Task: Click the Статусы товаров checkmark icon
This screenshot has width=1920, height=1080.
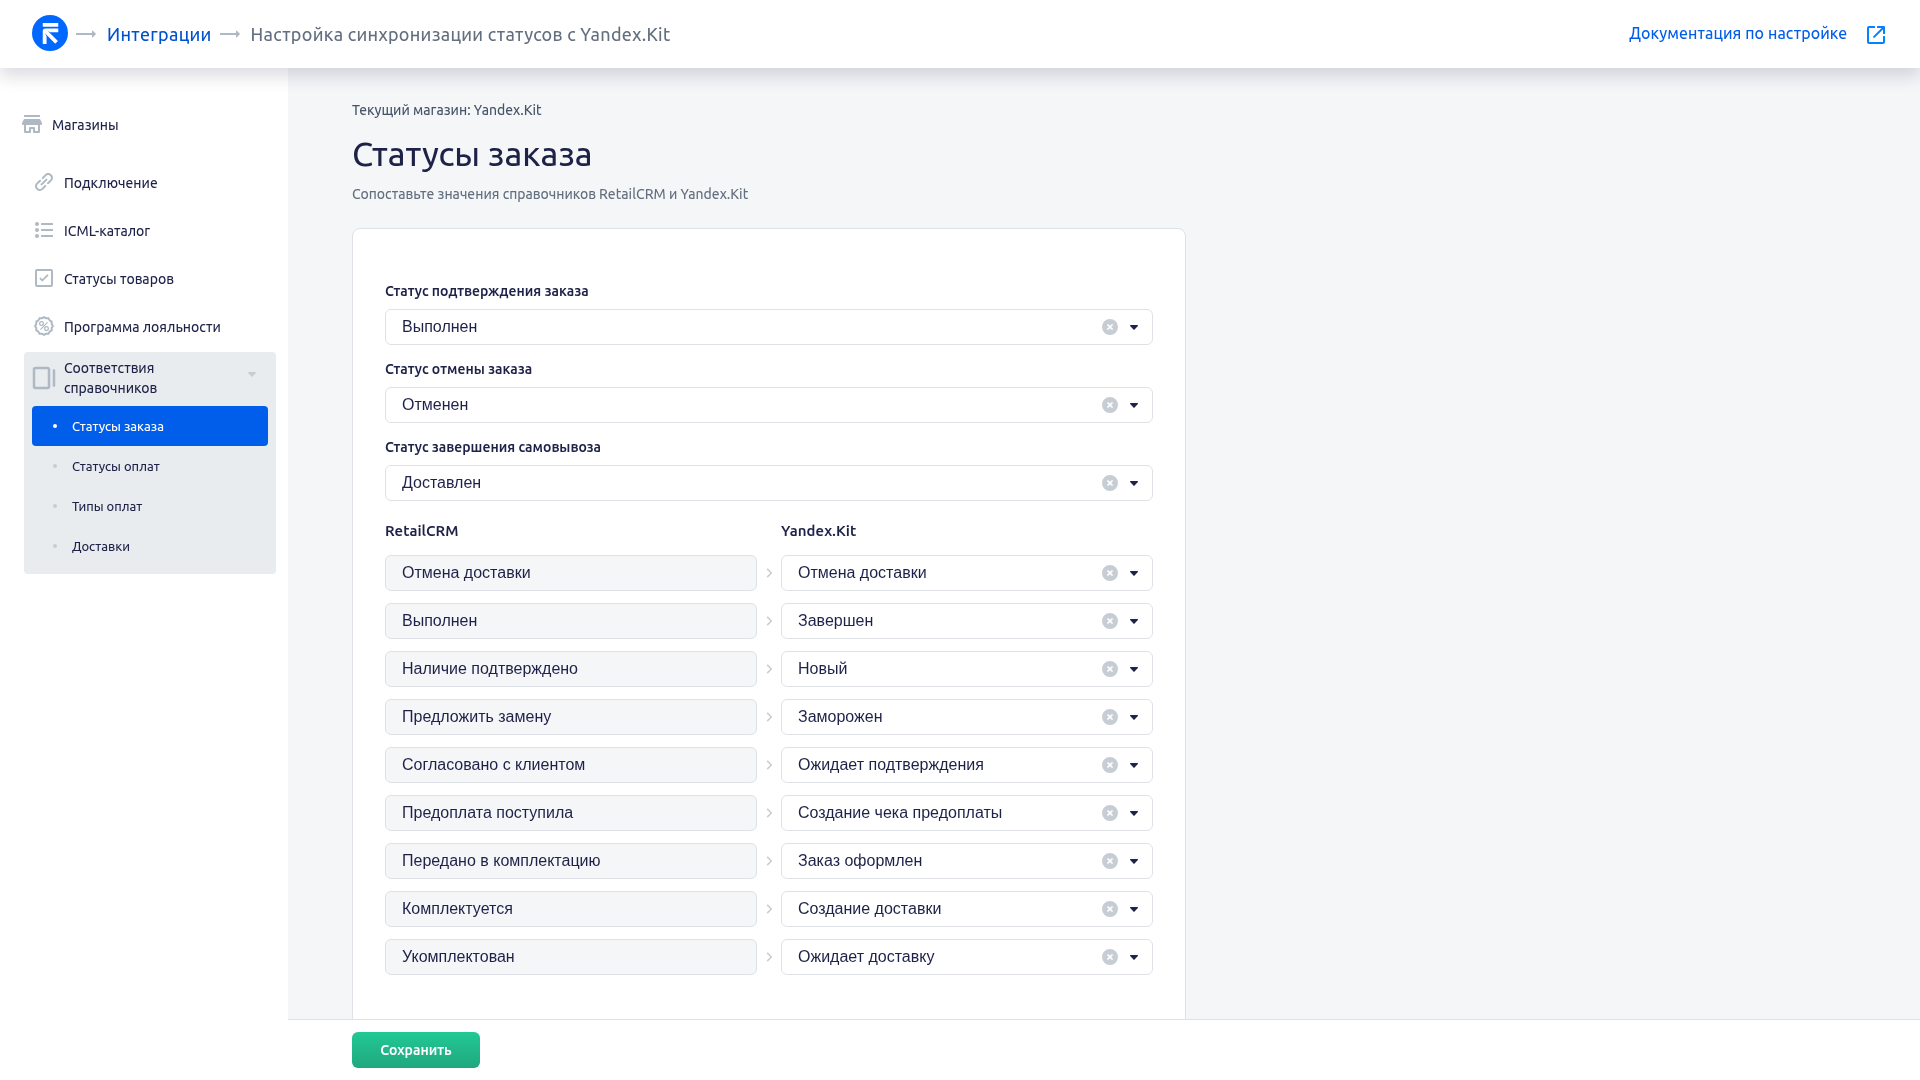Action: [x=44, y=278]
